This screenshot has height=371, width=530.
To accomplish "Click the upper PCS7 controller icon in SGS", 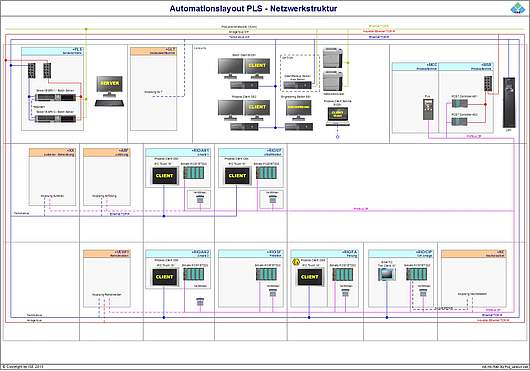I will pyautogui.click(x=460, y=103).
